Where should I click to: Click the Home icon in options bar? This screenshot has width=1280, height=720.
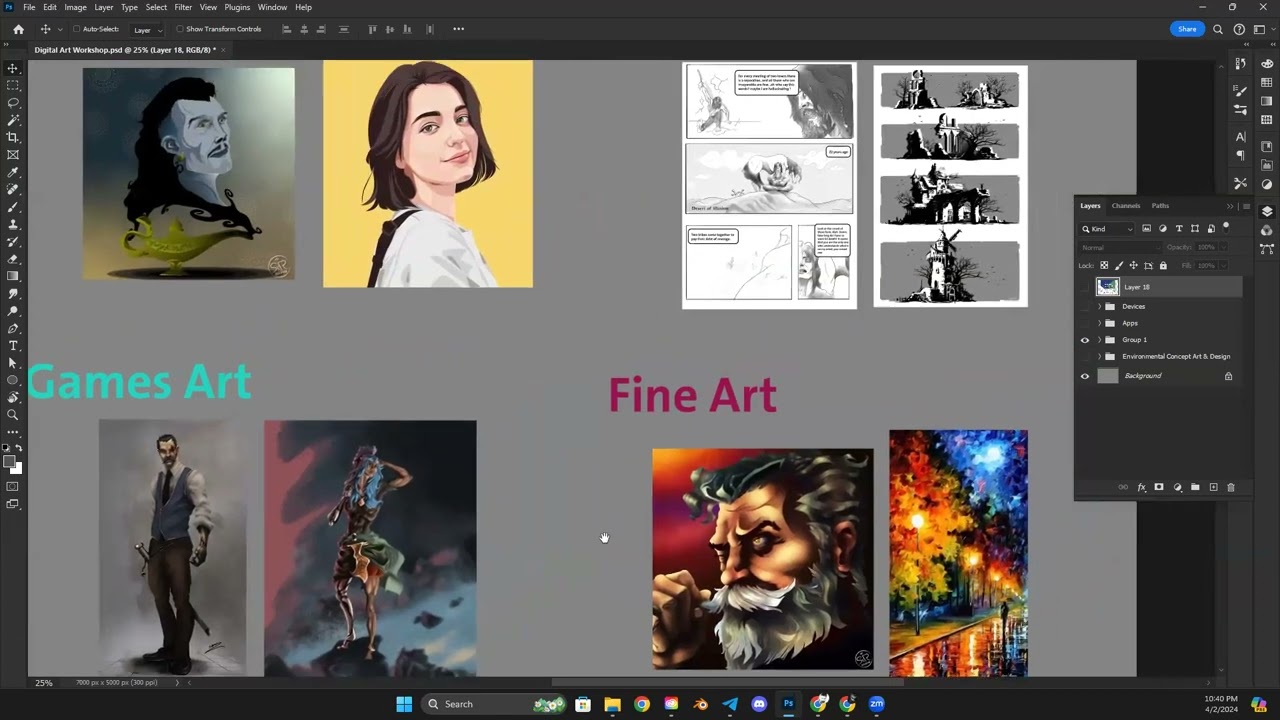18,29
